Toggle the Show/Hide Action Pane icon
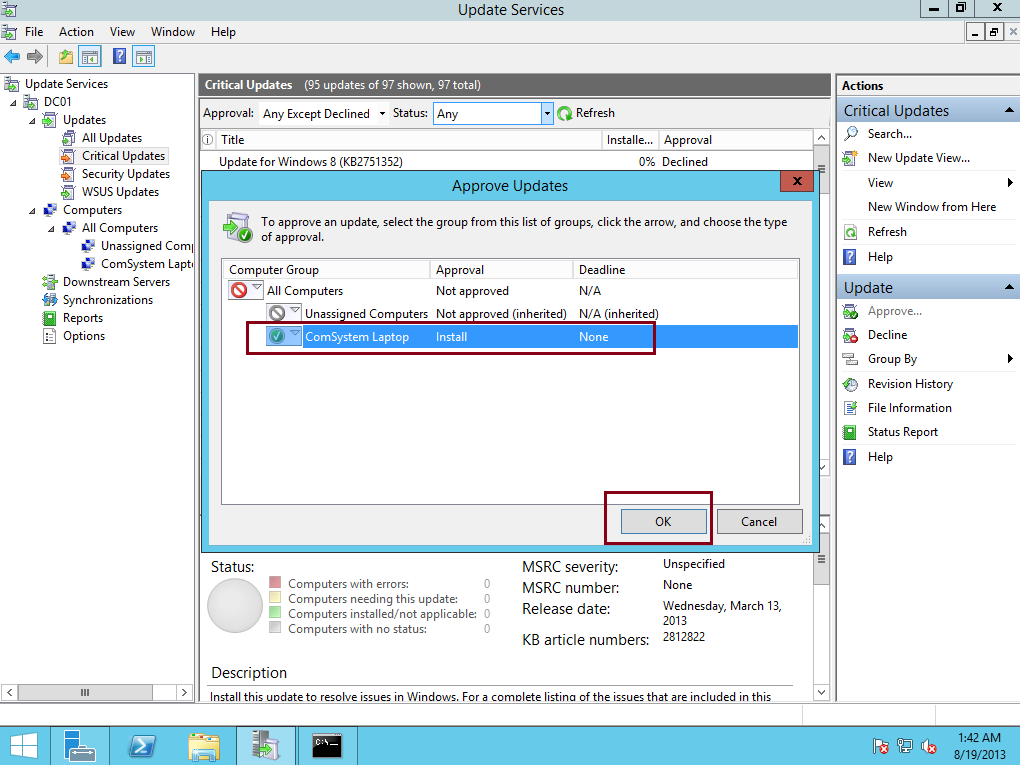1020x765 pixels. coord(144,57)
